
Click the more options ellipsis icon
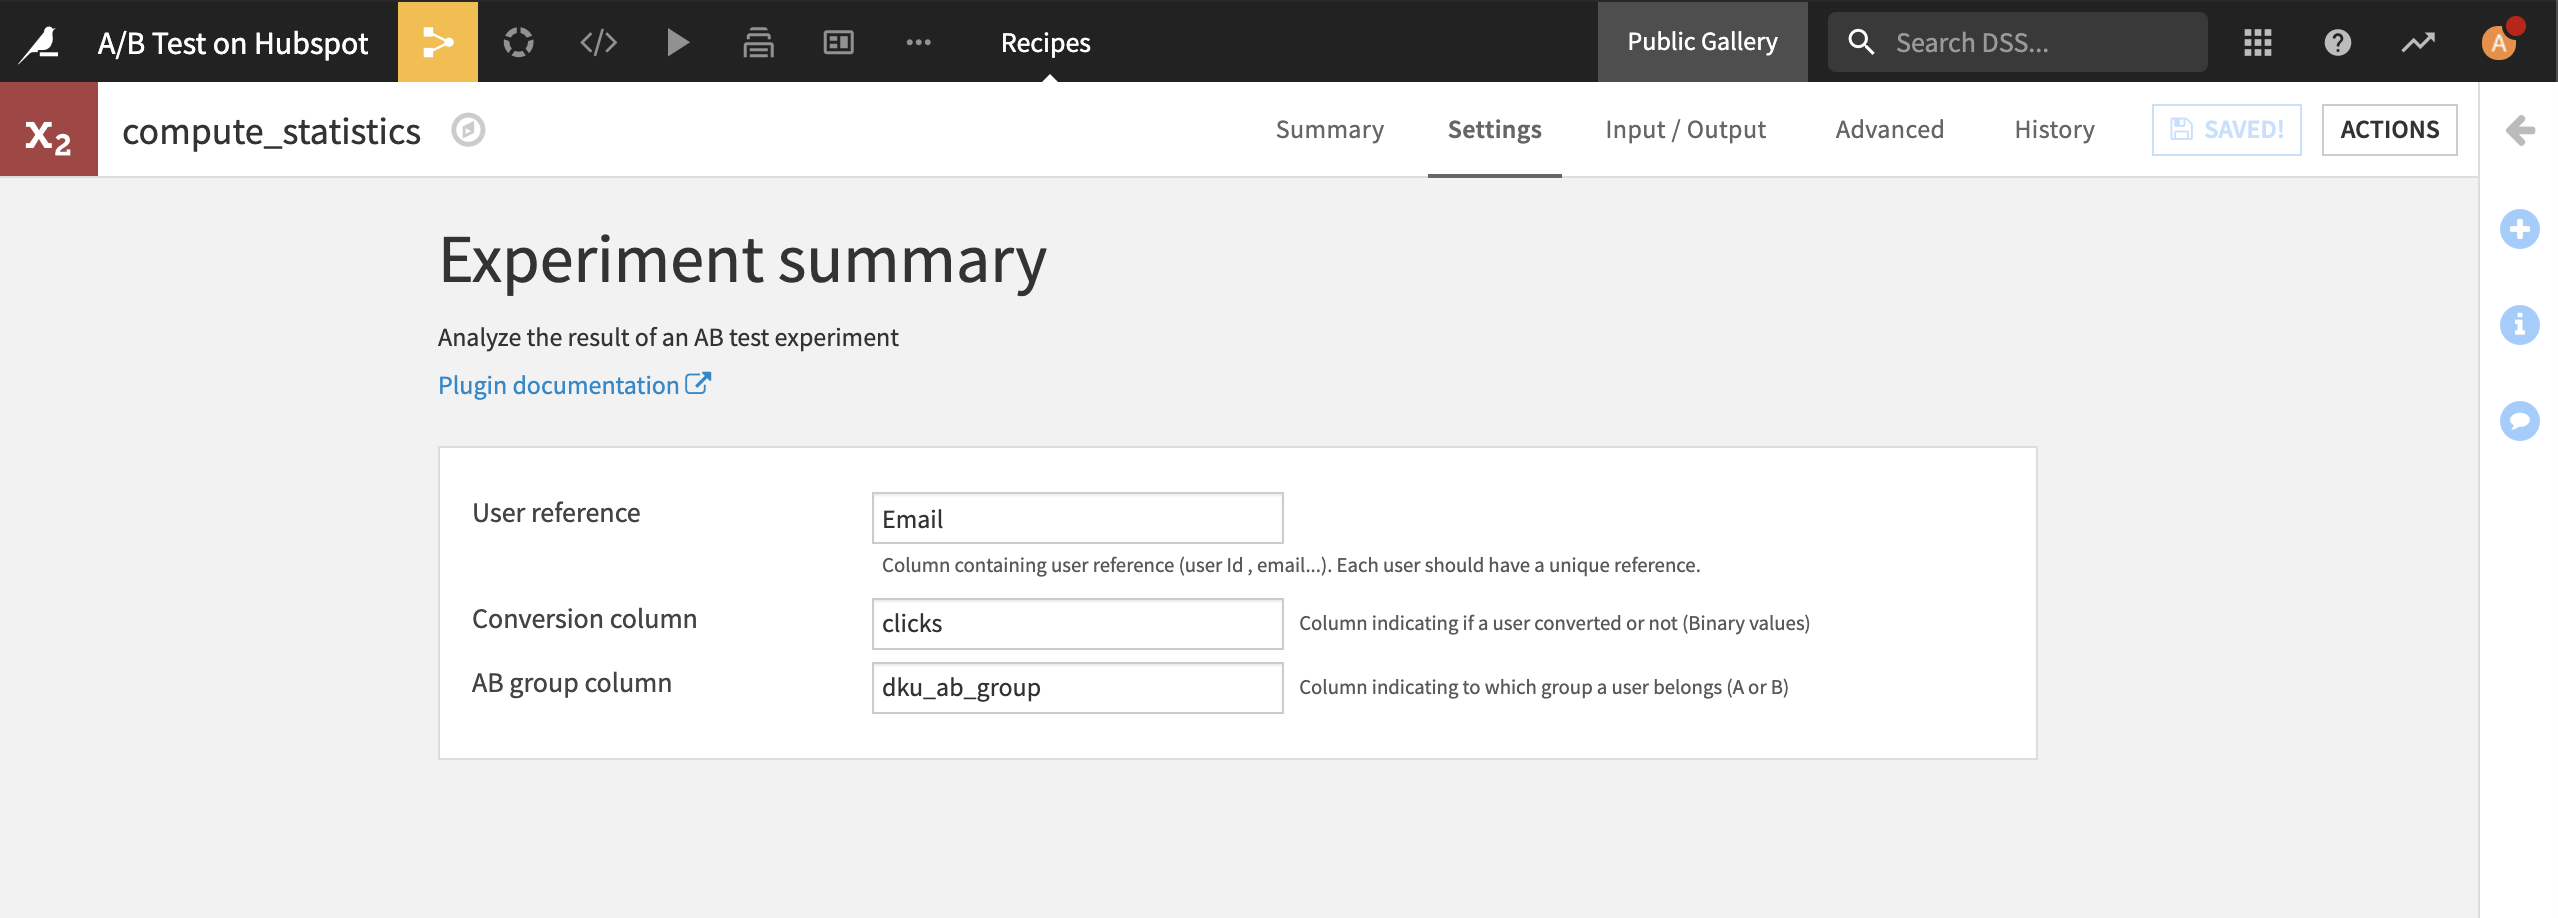coord(917,41)
